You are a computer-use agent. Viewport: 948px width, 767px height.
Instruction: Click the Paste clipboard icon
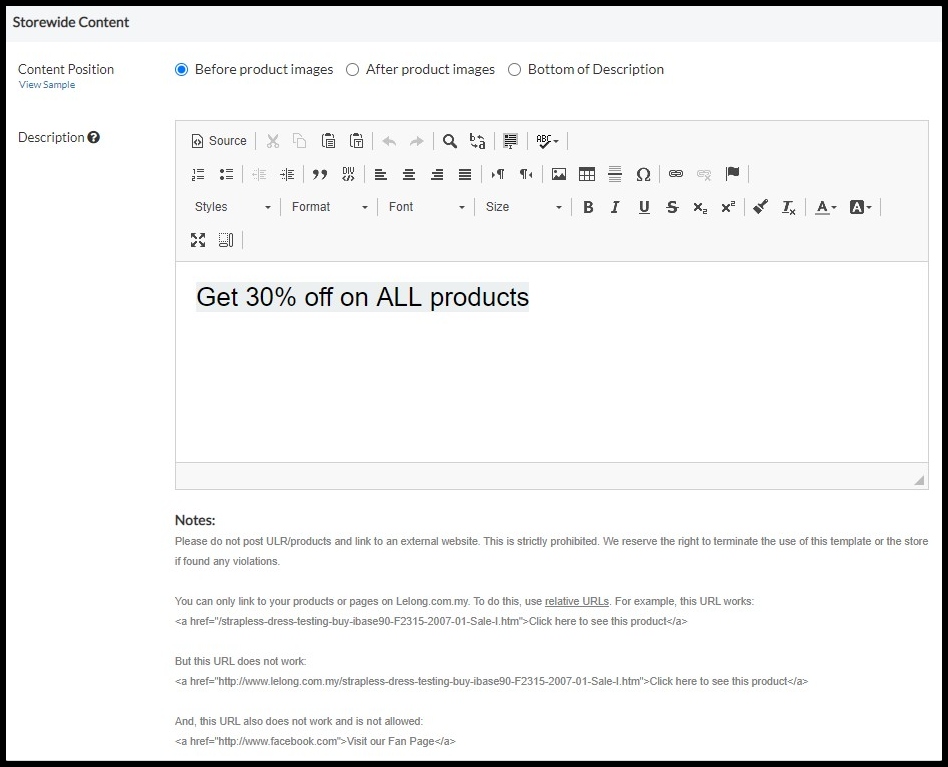pos(328,141)
